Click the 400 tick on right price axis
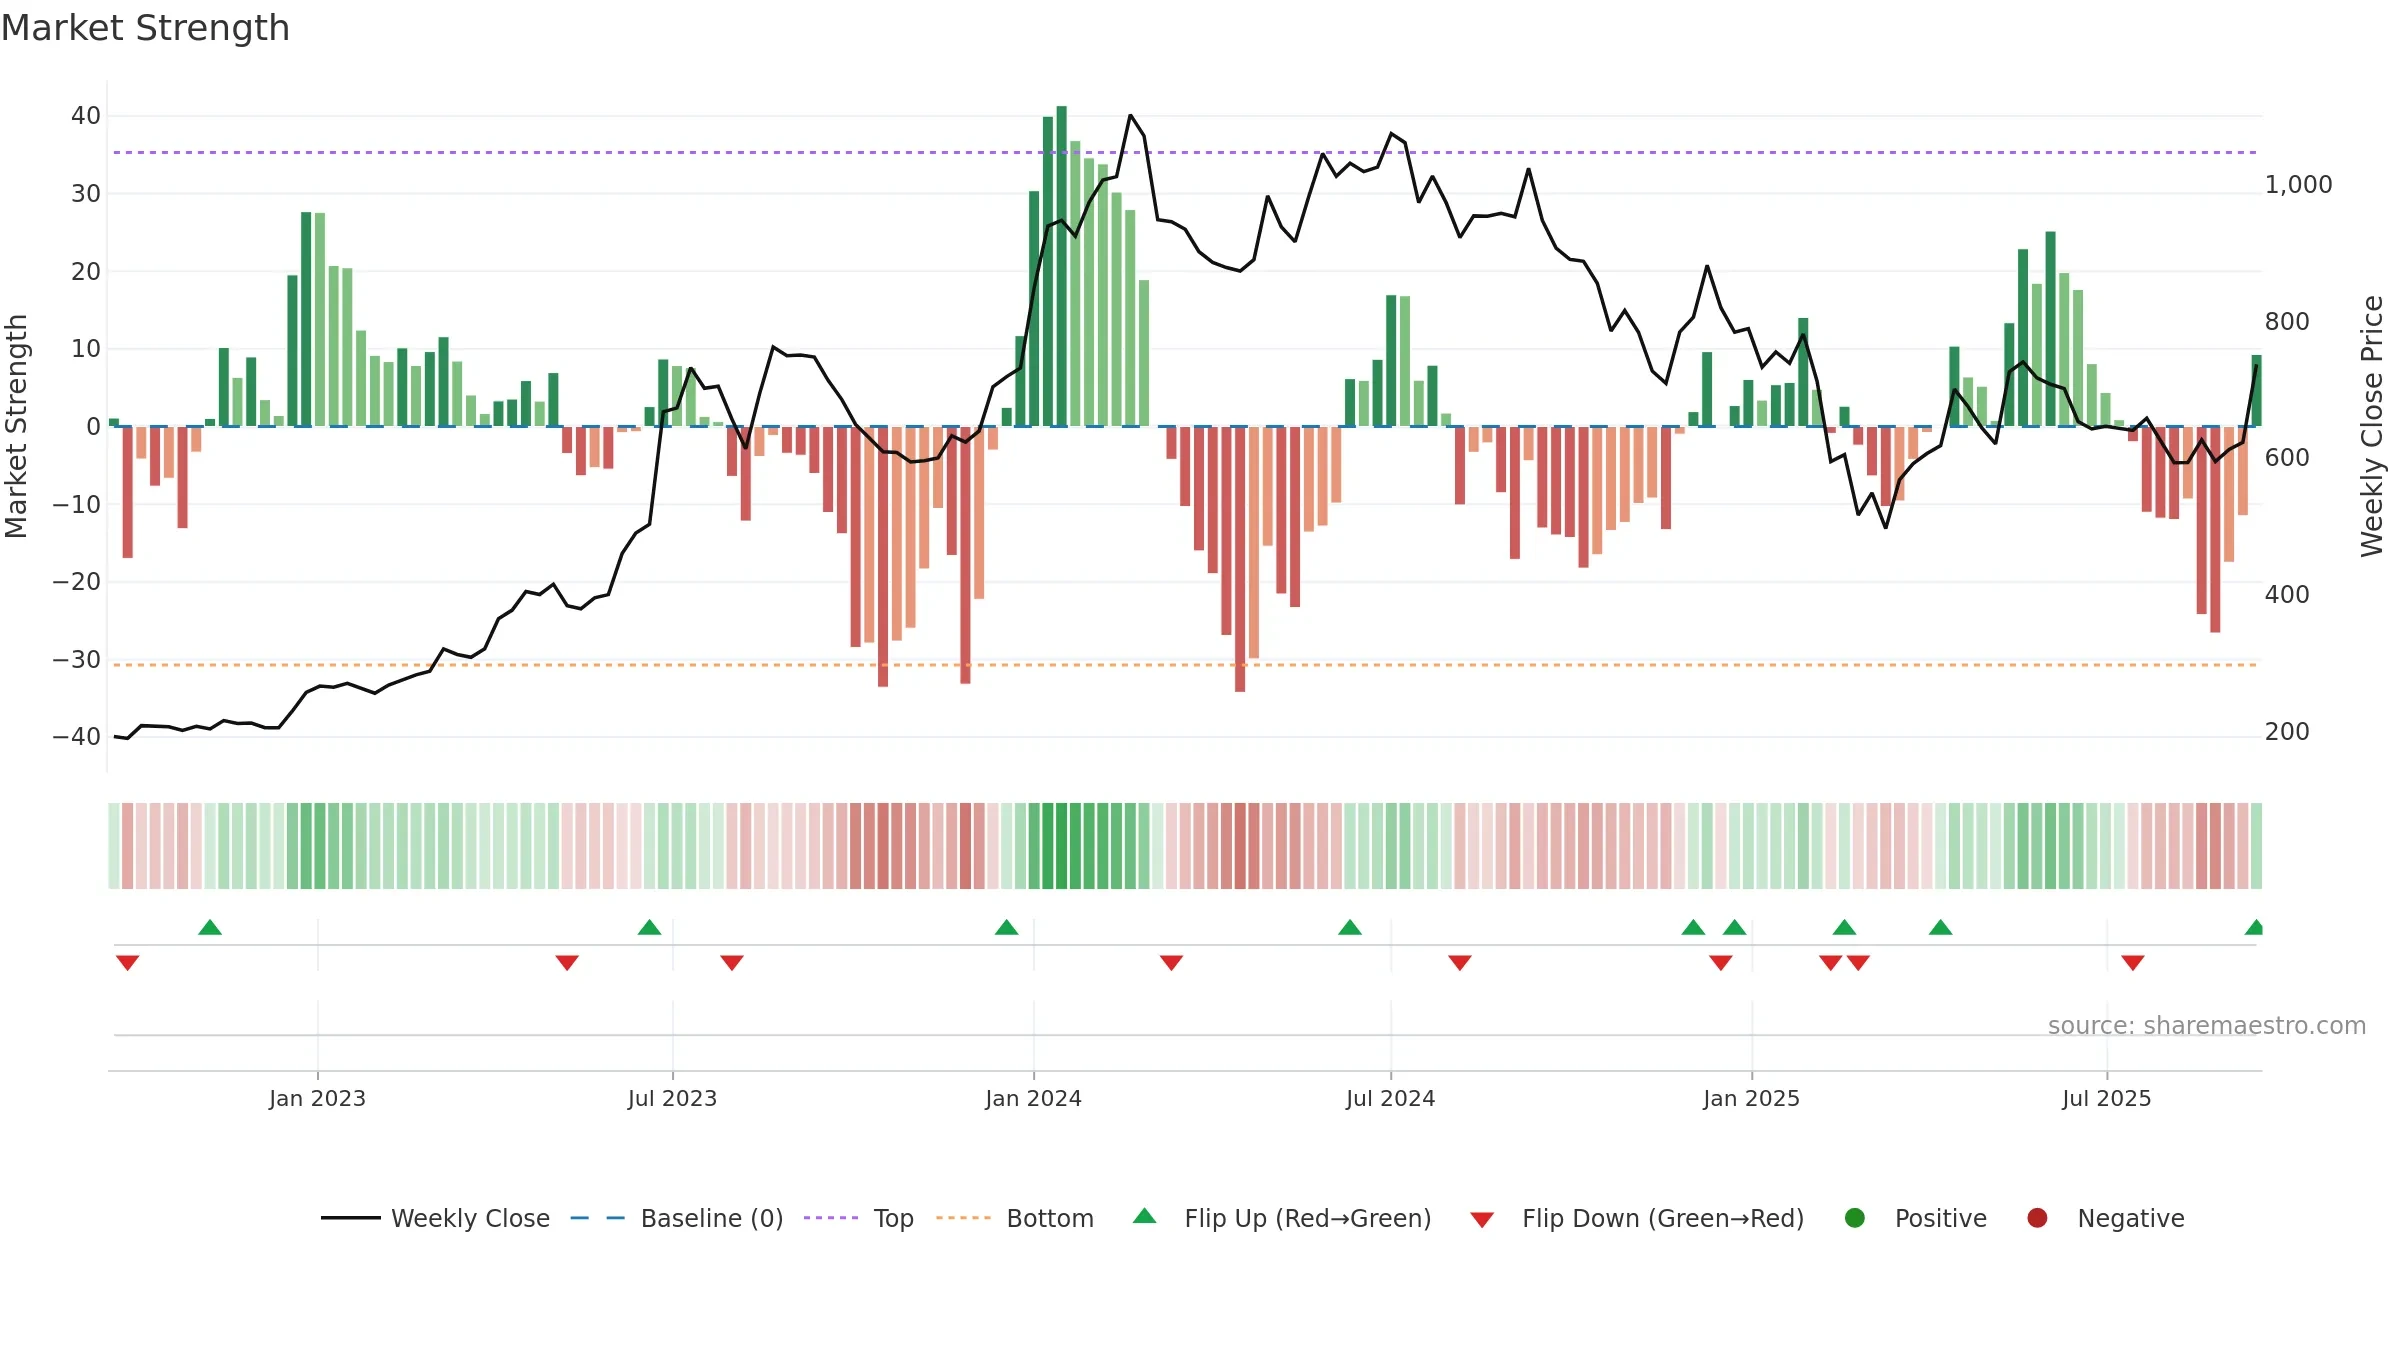Image resolution: width=2400 pixels, height=1350 pixels. 2287,595
